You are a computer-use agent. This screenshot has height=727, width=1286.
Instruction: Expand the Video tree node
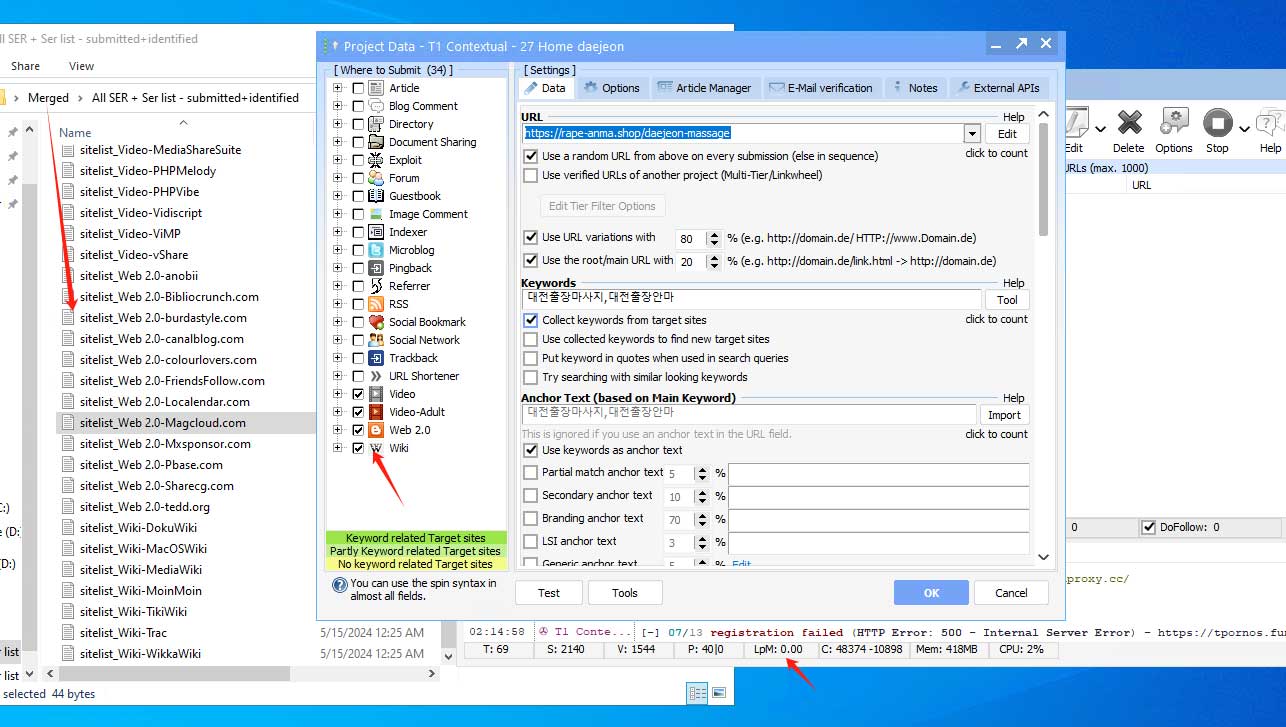click(338, 394)
